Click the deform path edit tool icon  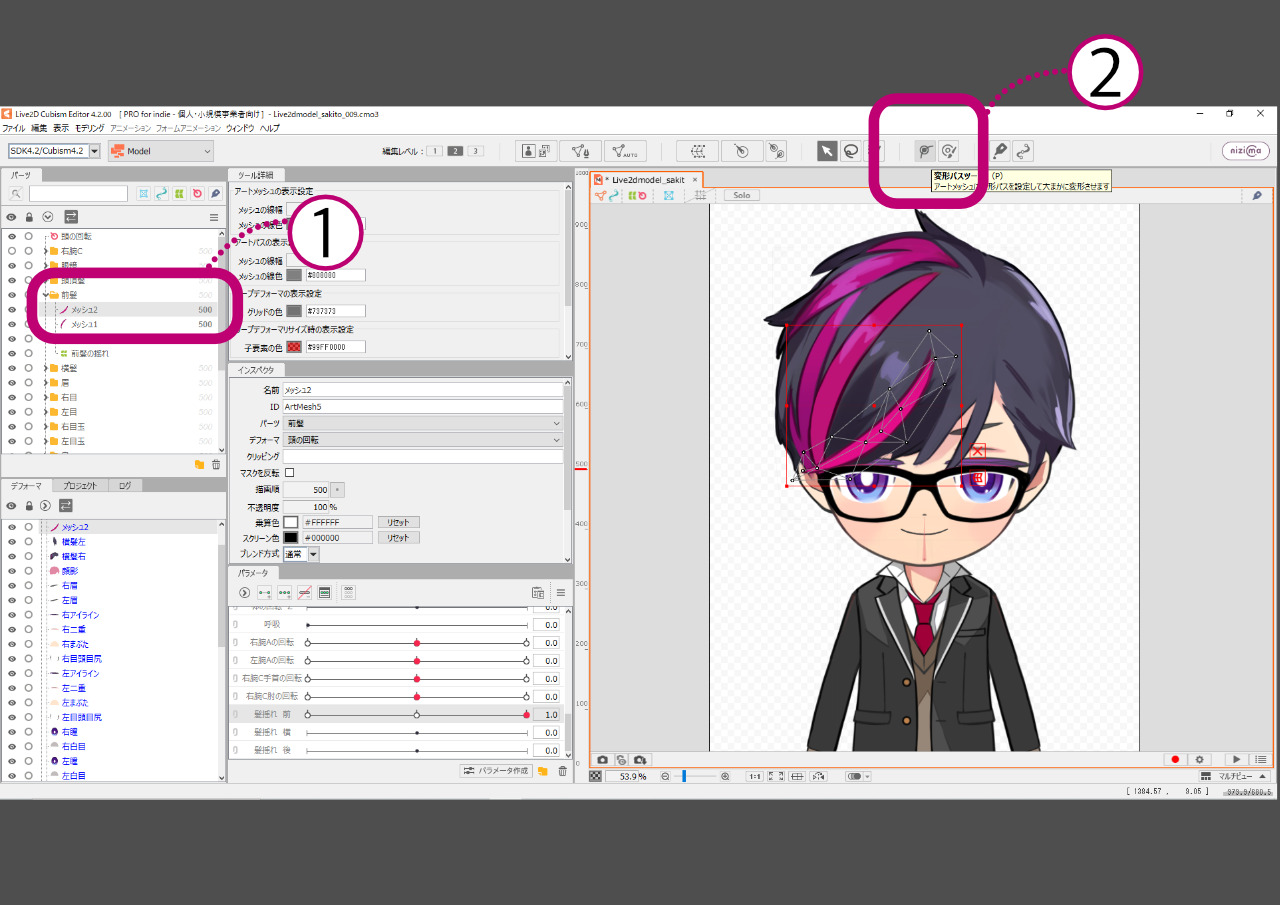tap(949, 151)
